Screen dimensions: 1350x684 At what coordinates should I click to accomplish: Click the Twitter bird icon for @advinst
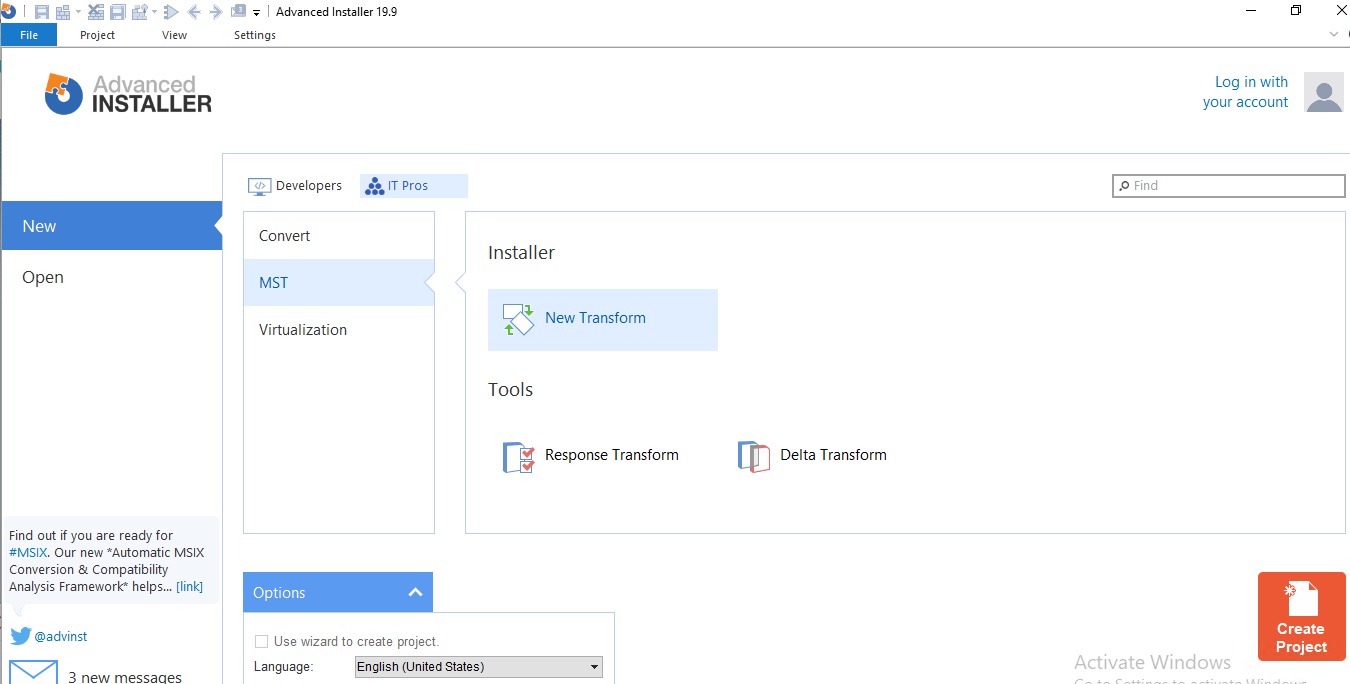[19, 636]
